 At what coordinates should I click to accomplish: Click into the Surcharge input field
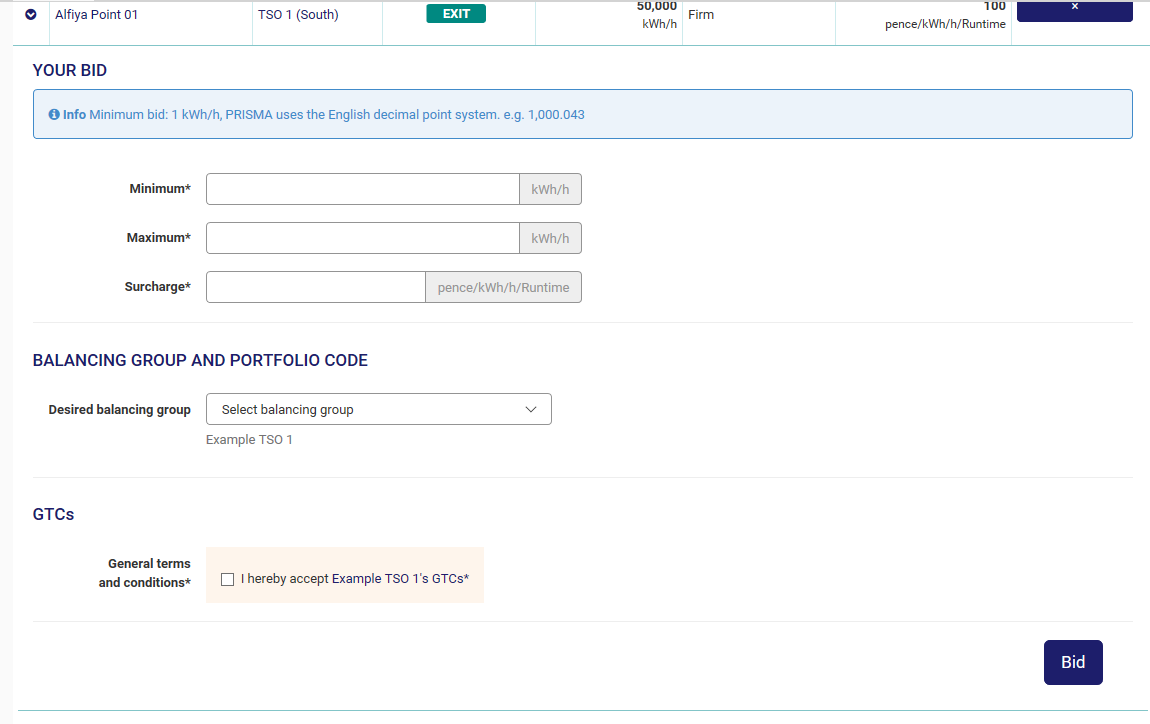pos(315,287)
